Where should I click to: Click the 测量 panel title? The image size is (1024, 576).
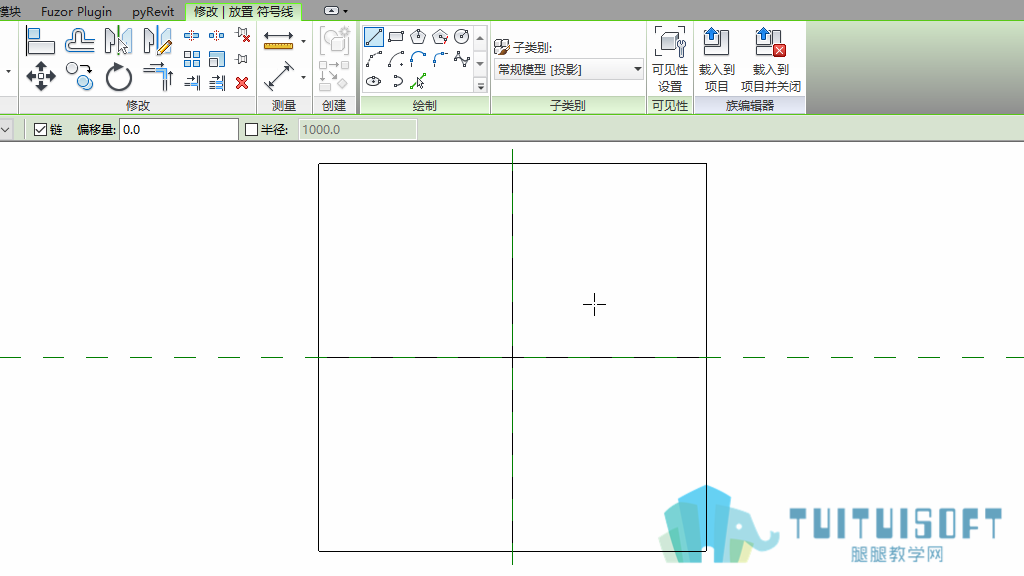click(284, 105)
